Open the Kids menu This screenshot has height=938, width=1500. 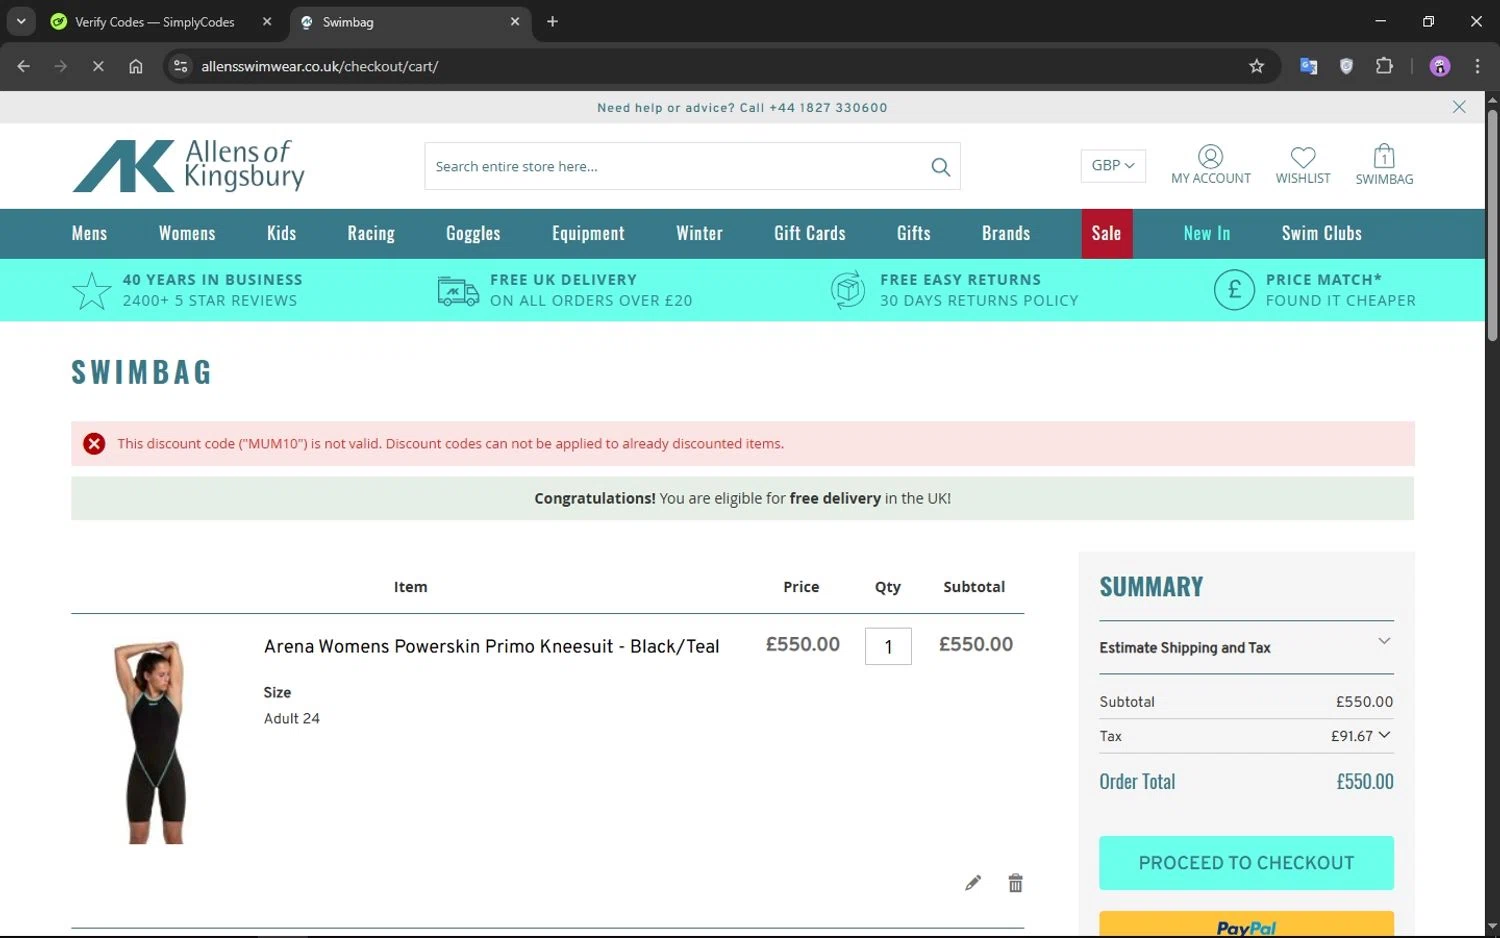281,233
